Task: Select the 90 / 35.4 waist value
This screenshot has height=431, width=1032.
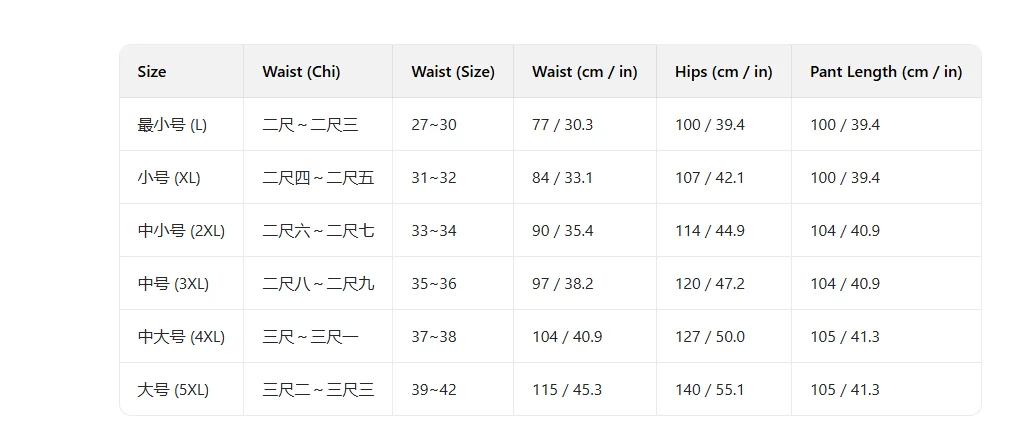Action: pos(563,231)
